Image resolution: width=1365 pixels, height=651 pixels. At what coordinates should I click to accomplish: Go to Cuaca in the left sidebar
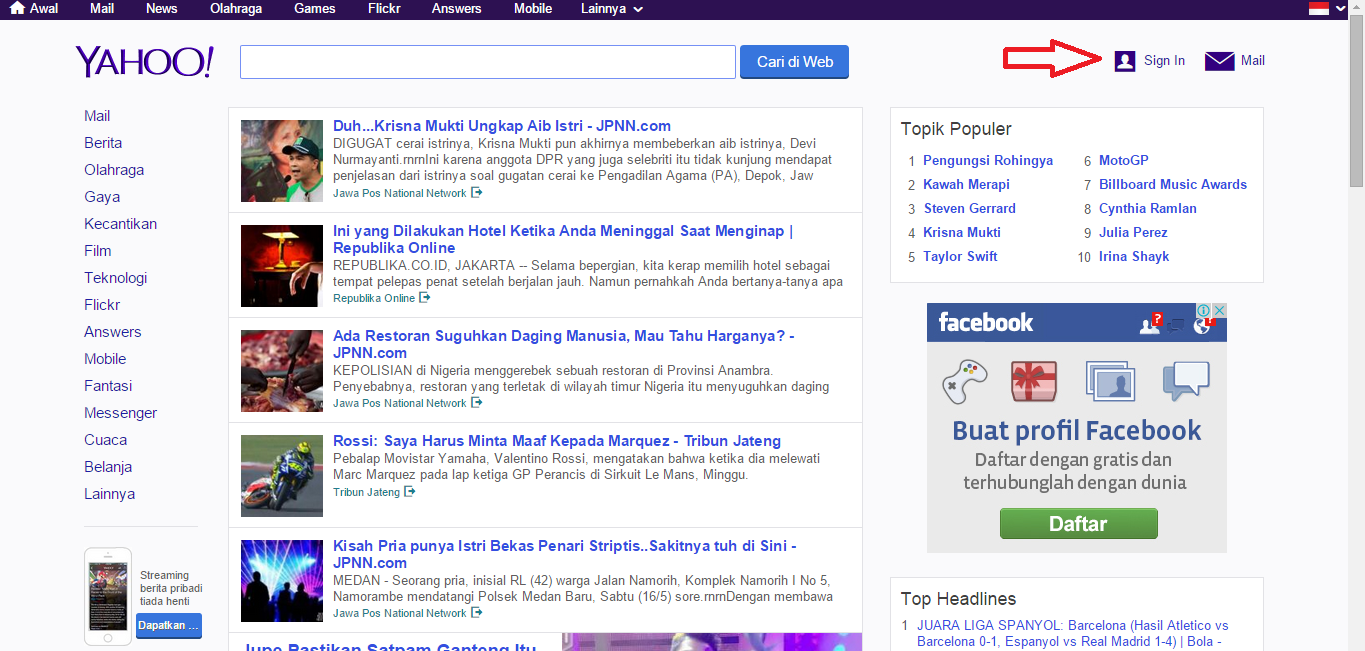(105, 440)
